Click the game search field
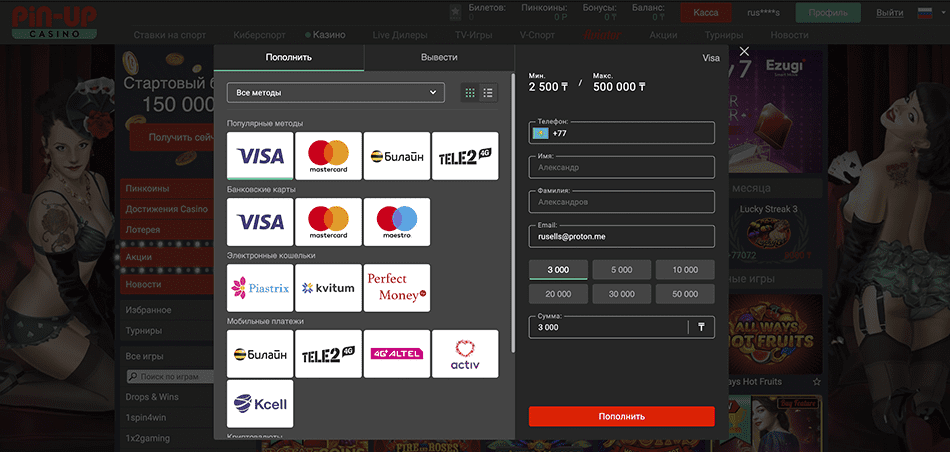Screen dimensions: 950x452 click(170, 377)
